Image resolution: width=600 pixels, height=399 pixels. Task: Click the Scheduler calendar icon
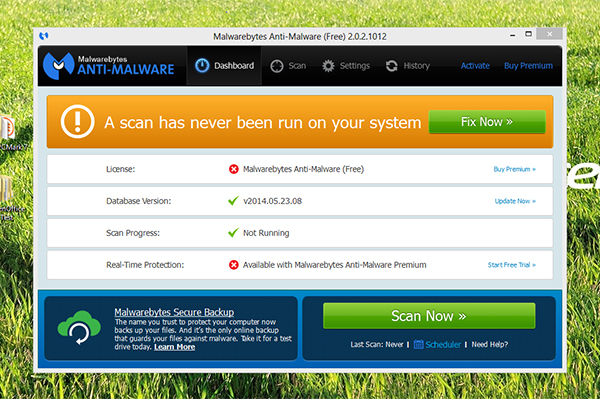[x=418, y=344]
